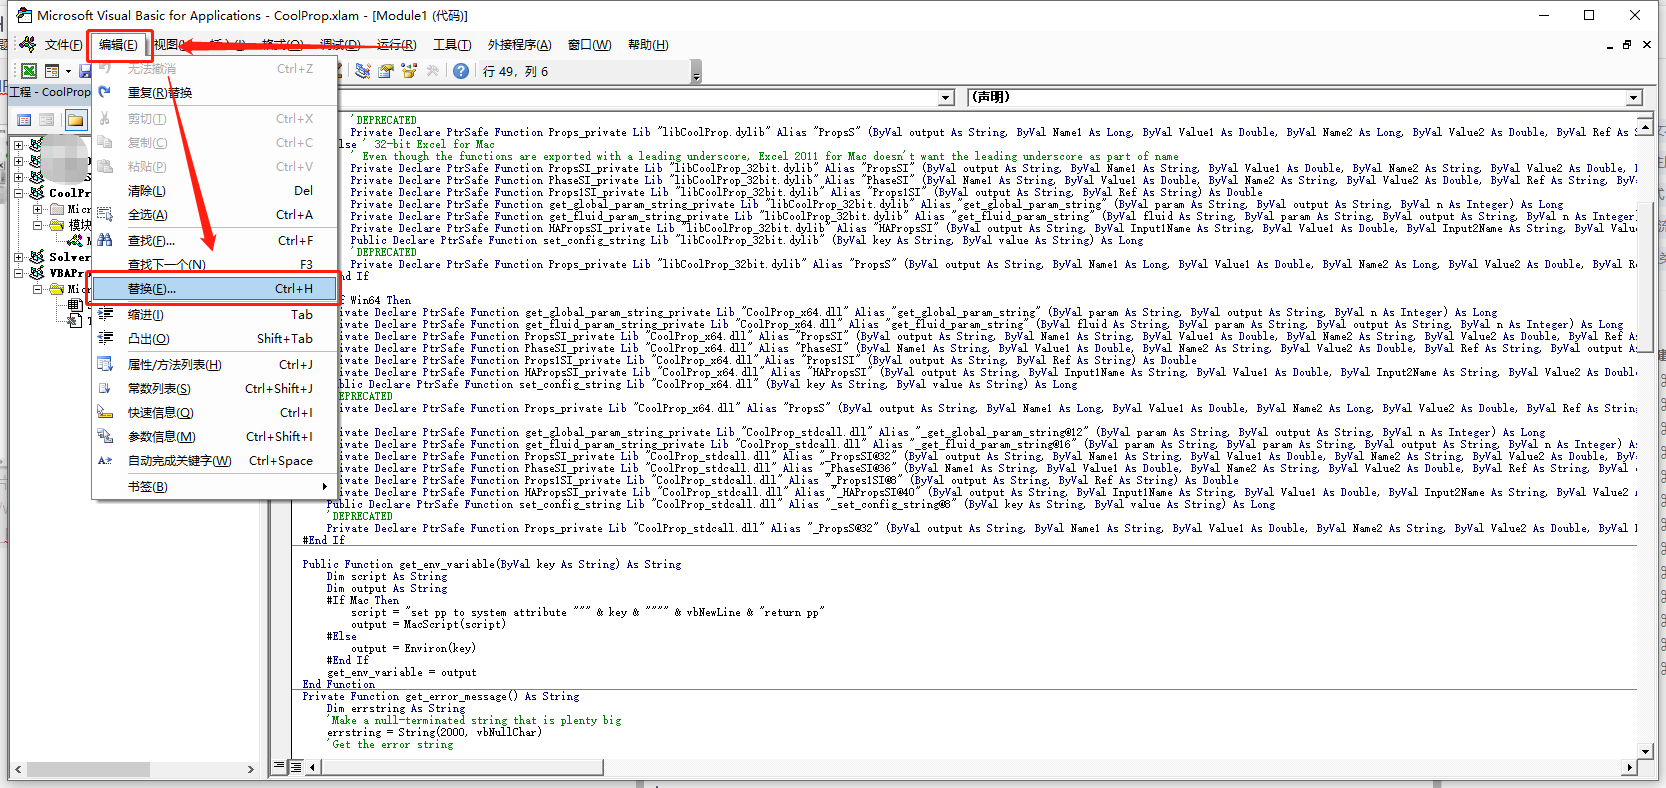This screenshot has height=788, width=1666.
Task: Select the CoolProp project in tree
Action: [69, 193]
